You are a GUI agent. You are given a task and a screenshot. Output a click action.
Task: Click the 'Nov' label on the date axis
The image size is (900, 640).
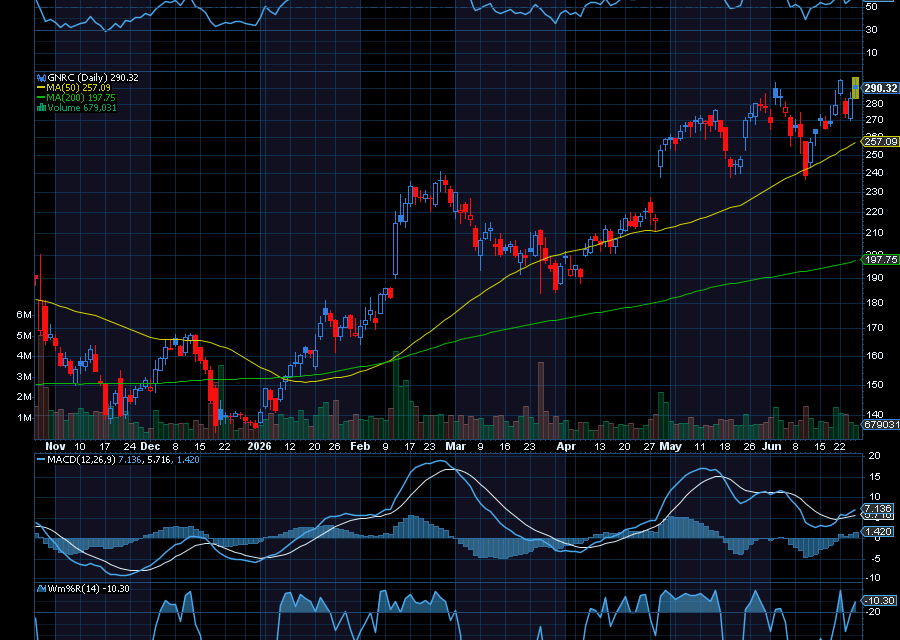pyautogui.click(x=55, y=447)
